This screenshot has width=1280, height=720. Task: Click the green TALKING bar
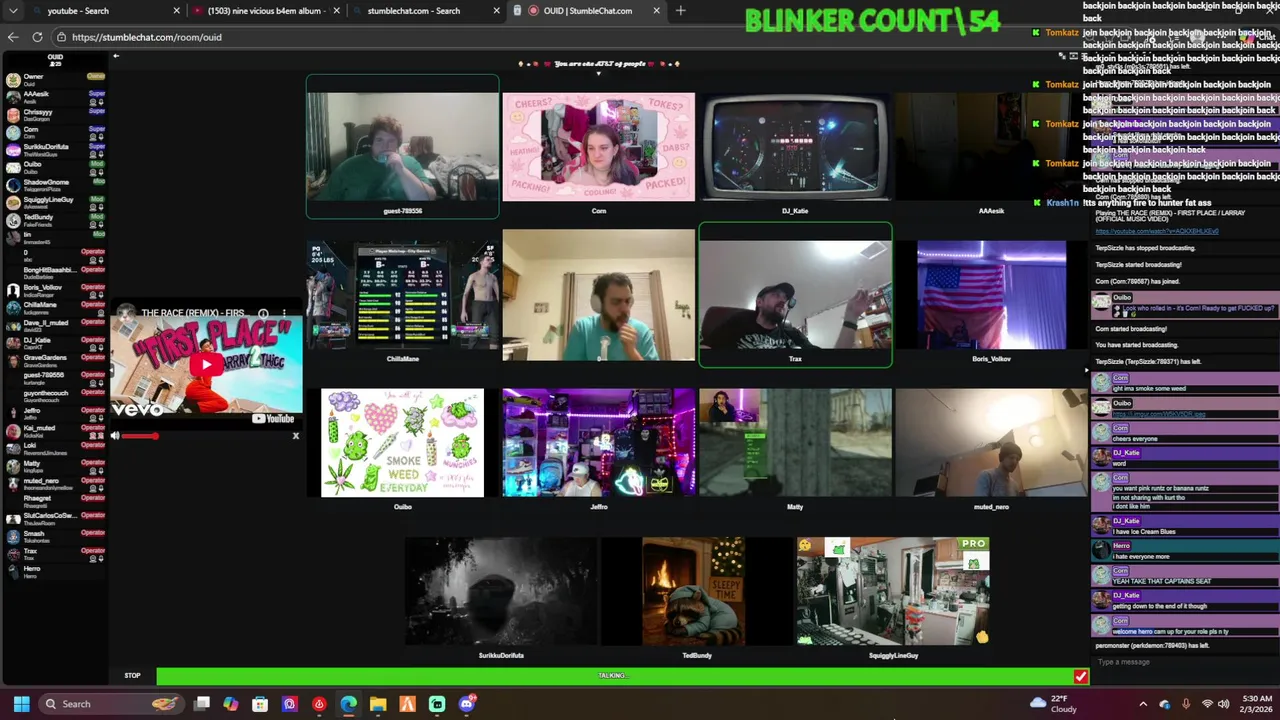click(613, 676)
